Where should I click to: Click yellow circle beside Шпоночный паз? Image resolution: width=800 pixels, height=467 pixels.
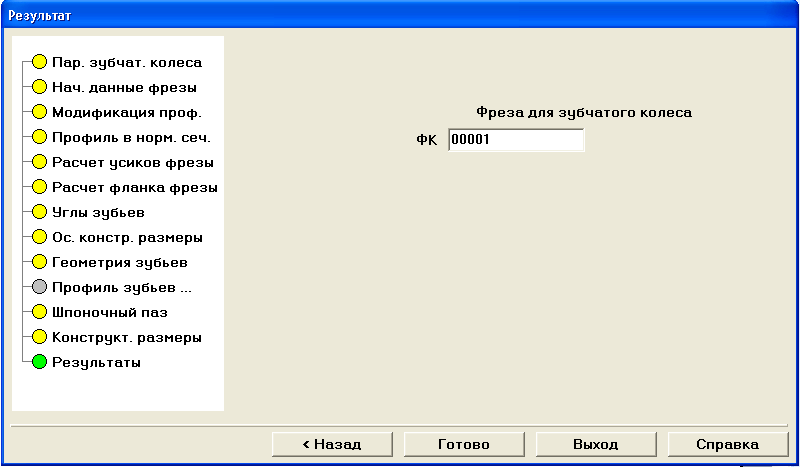39,312
